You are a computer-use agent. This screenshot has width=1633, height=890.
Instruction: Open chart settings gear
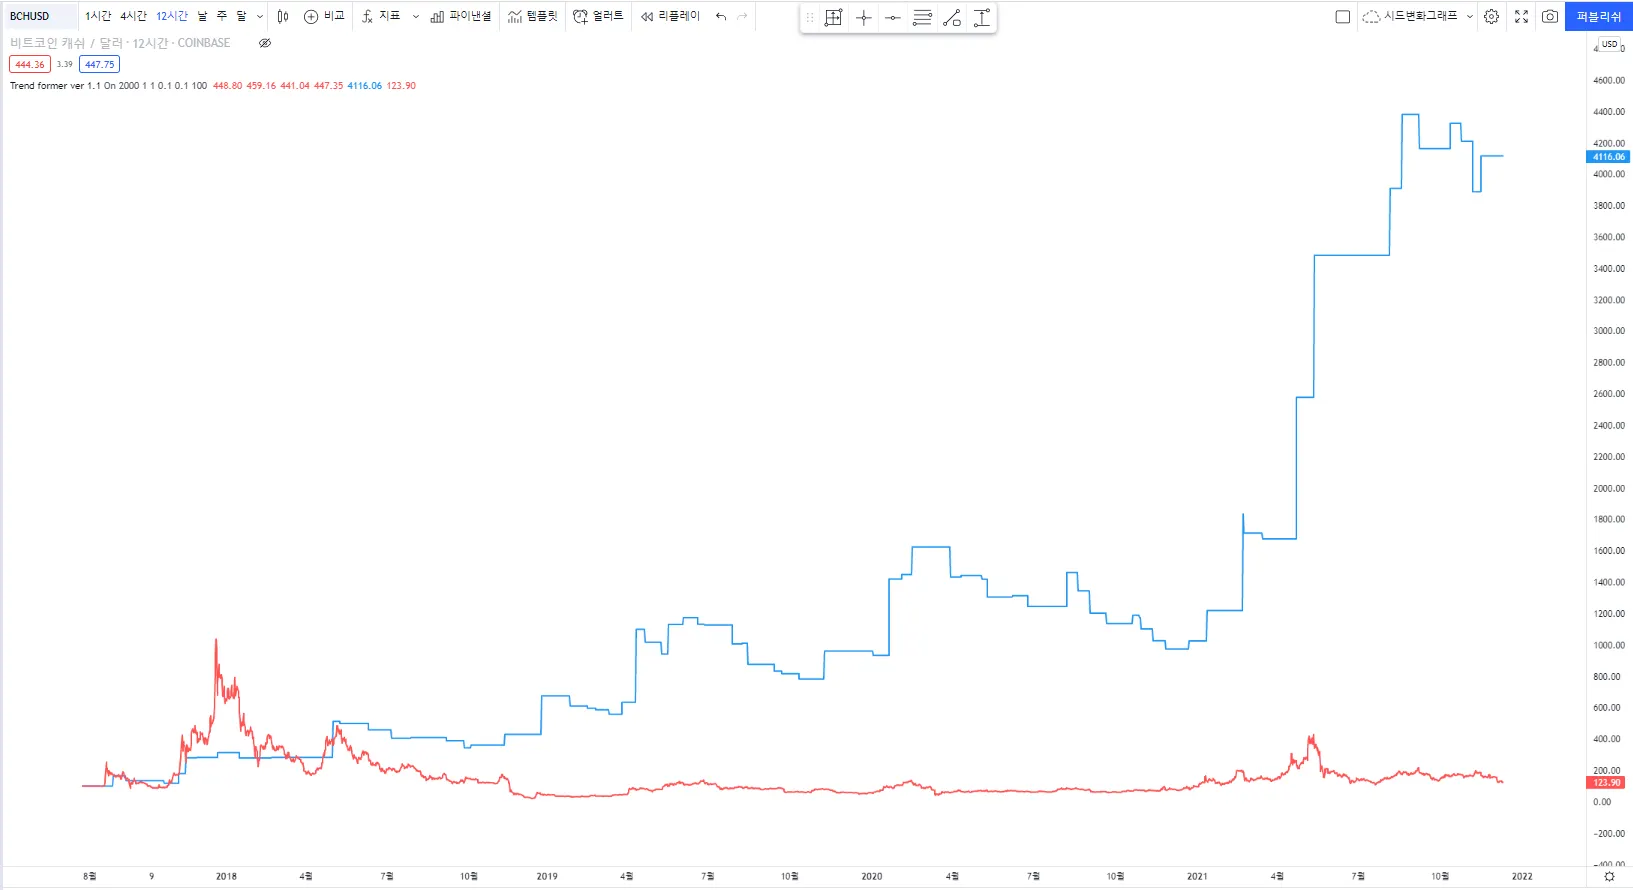tap(1491, 16)
